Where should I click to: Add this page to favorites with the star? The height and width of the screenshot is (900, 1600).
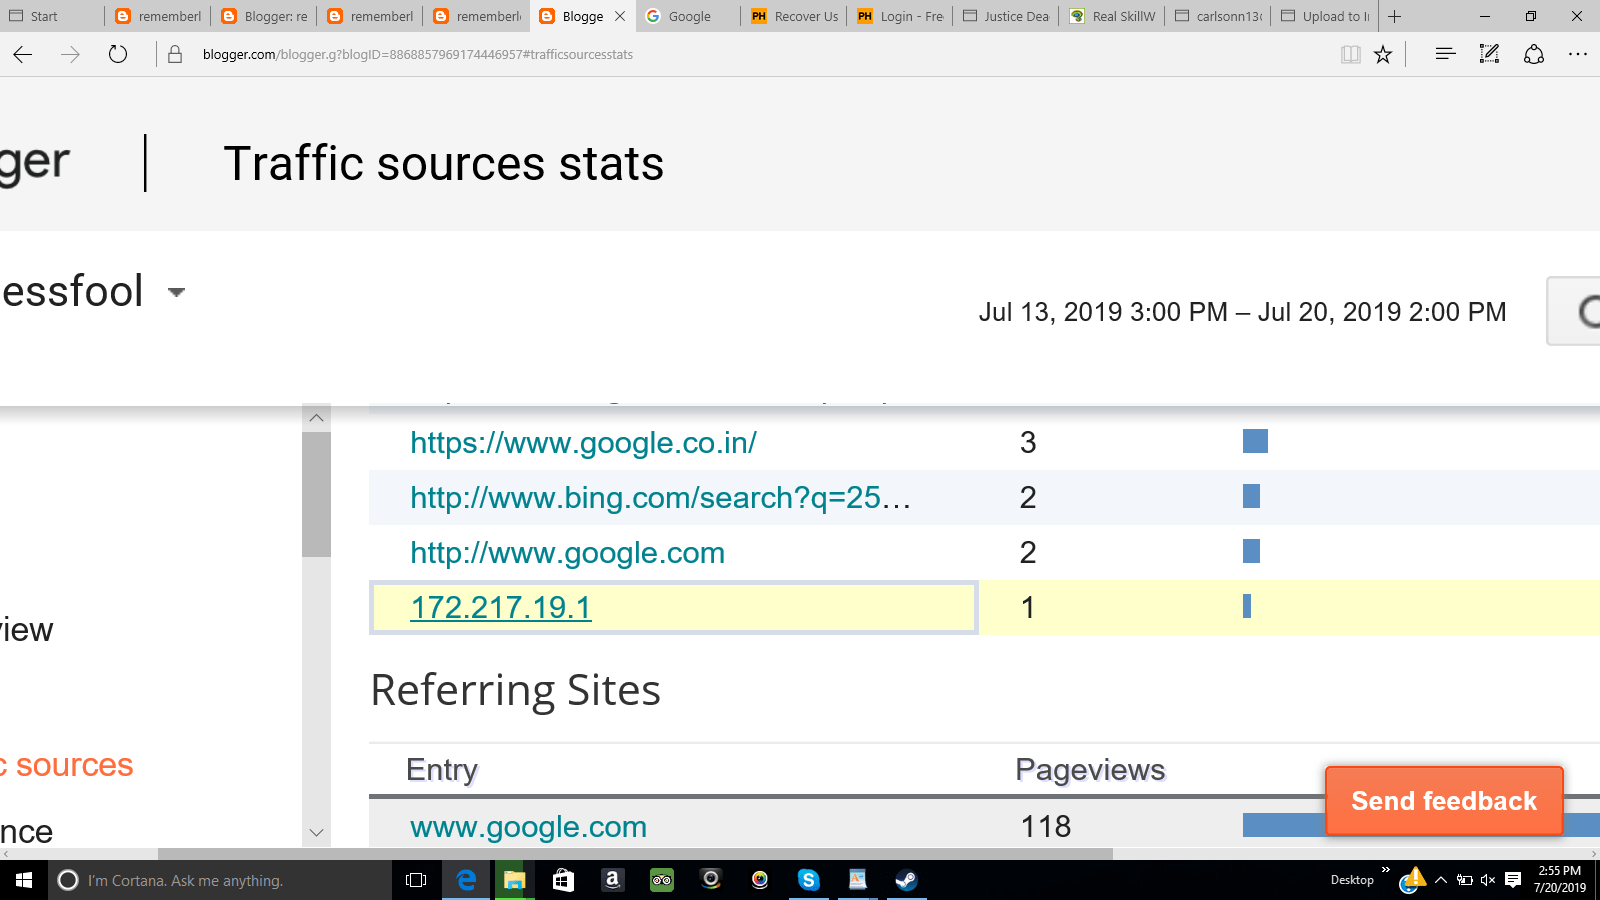click(x=1383, y=55)
